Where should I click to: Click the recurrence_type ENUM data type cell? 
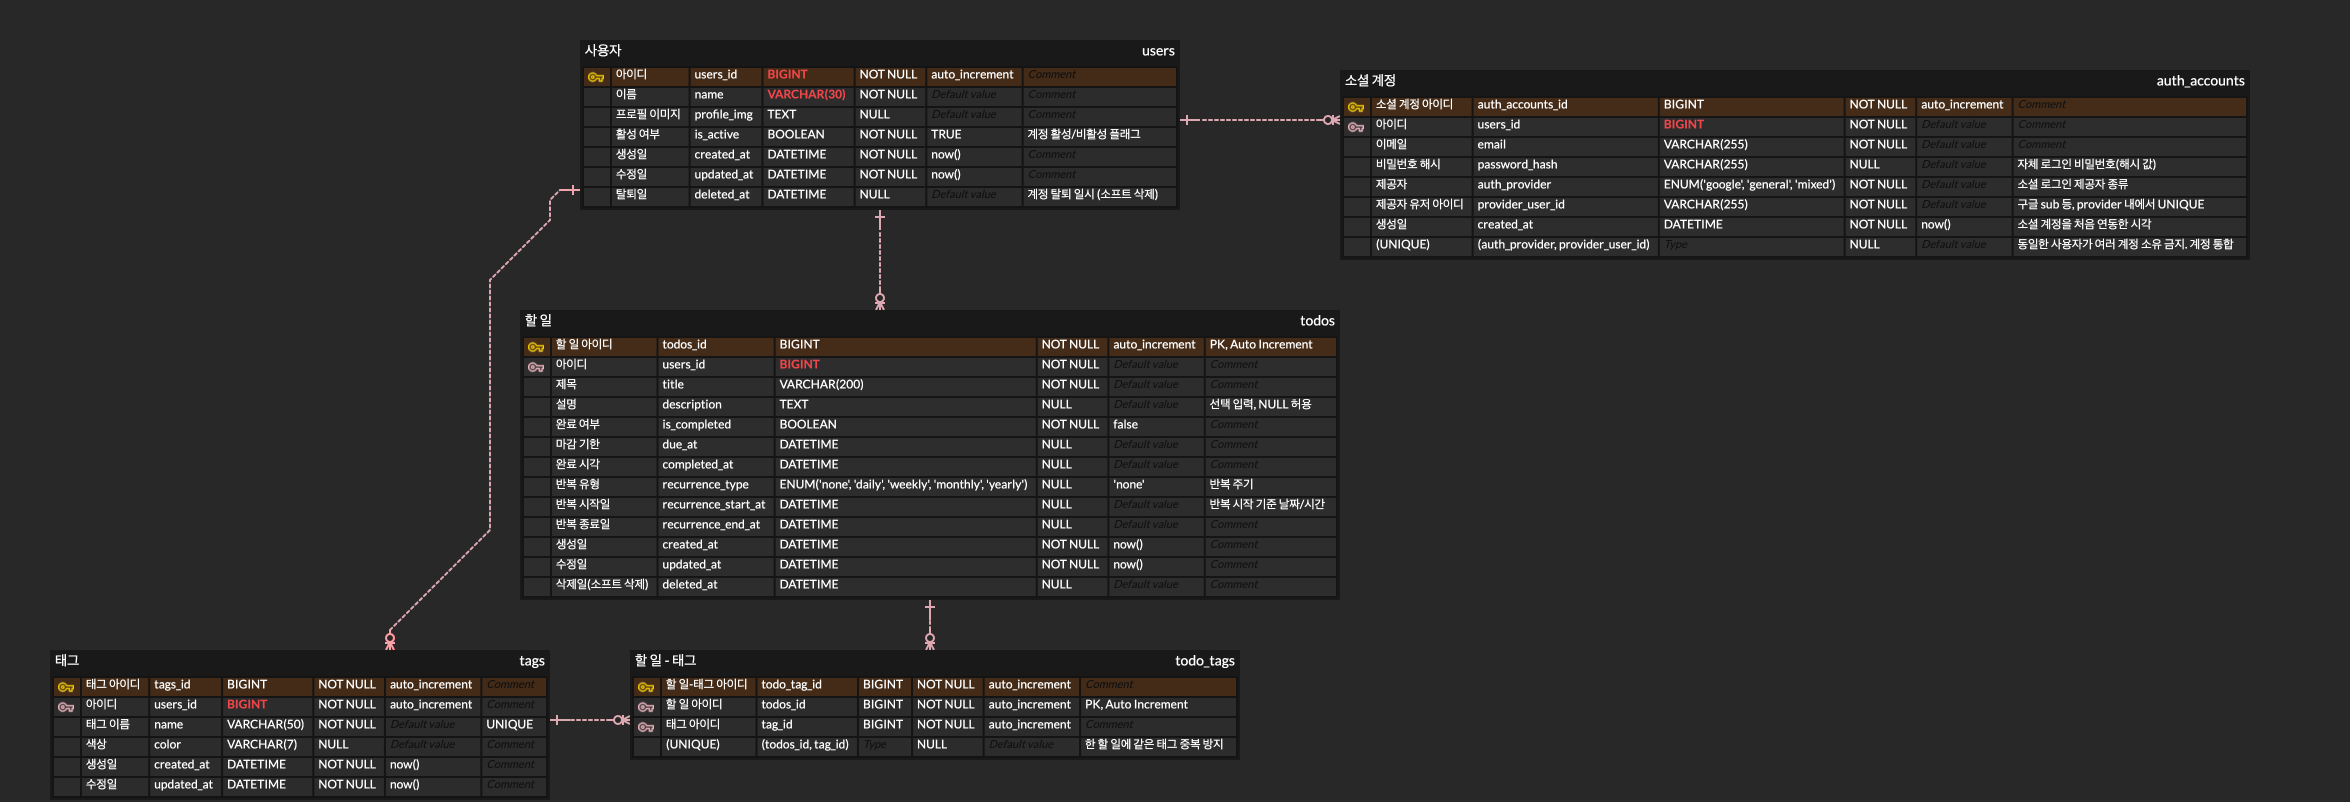point(904,485)
